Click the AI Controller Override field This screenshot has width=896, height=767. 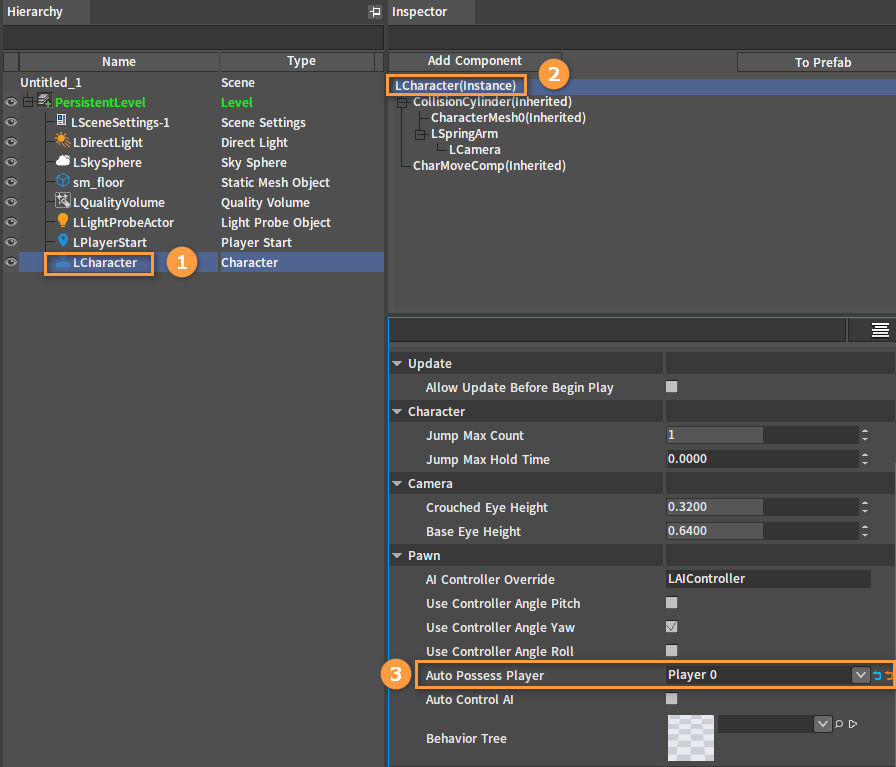point(769,579)
